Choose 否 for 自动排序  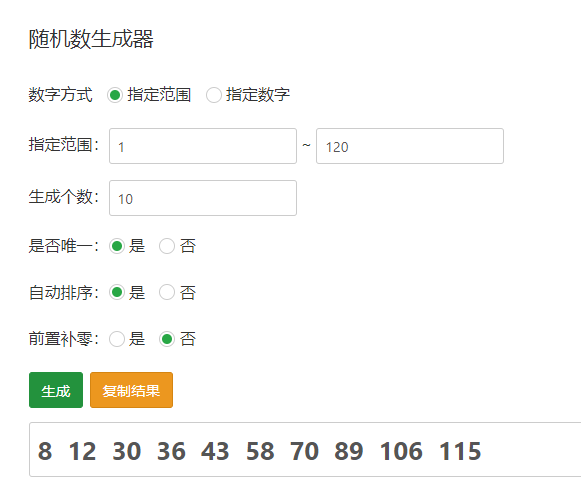click(x=167, y=292)
